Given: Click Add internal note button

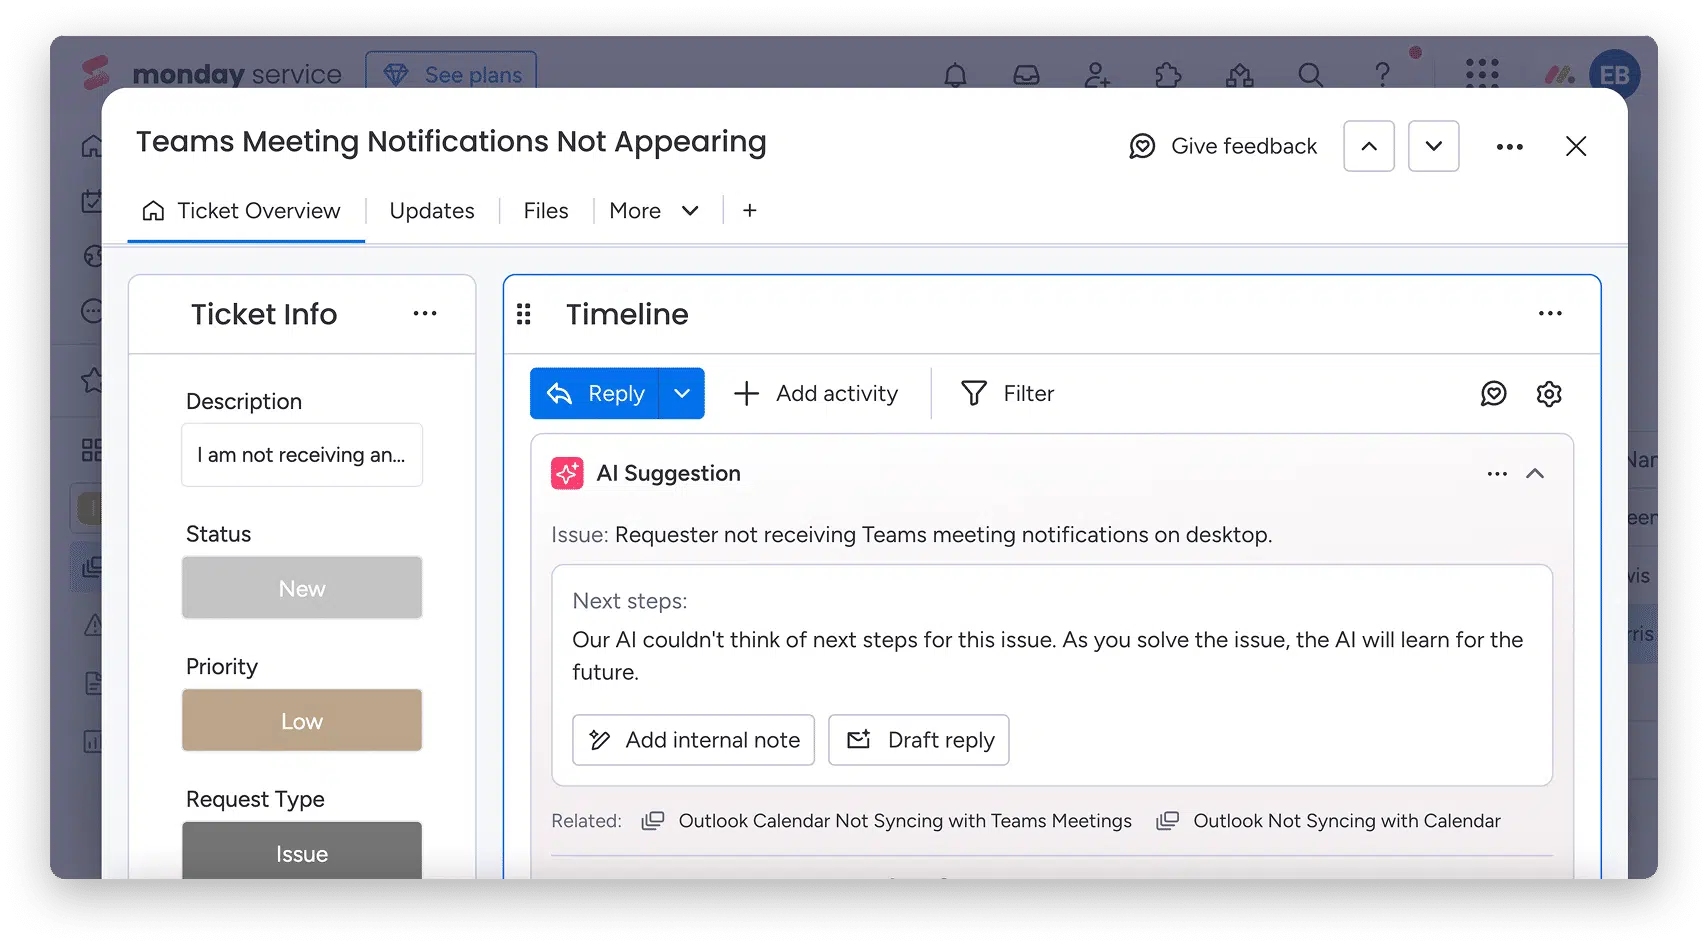Looking at the screenshot, I should [x=693, y=740].
